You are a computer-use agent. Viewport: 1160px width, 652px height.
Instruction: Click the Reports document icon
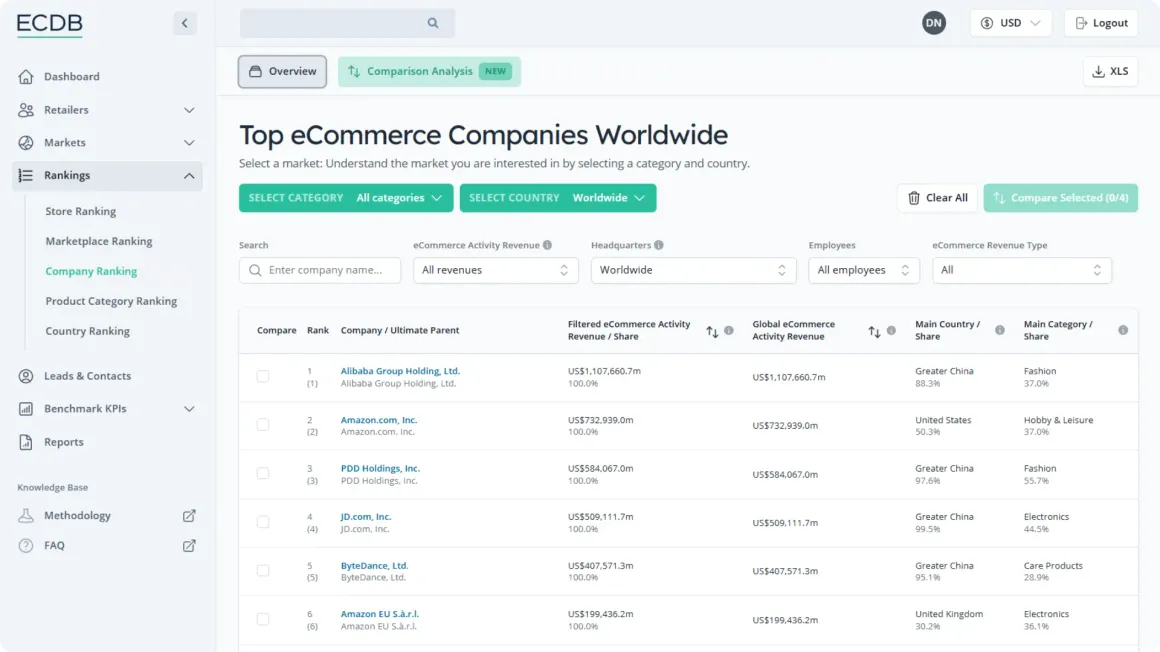coord(26,442)
